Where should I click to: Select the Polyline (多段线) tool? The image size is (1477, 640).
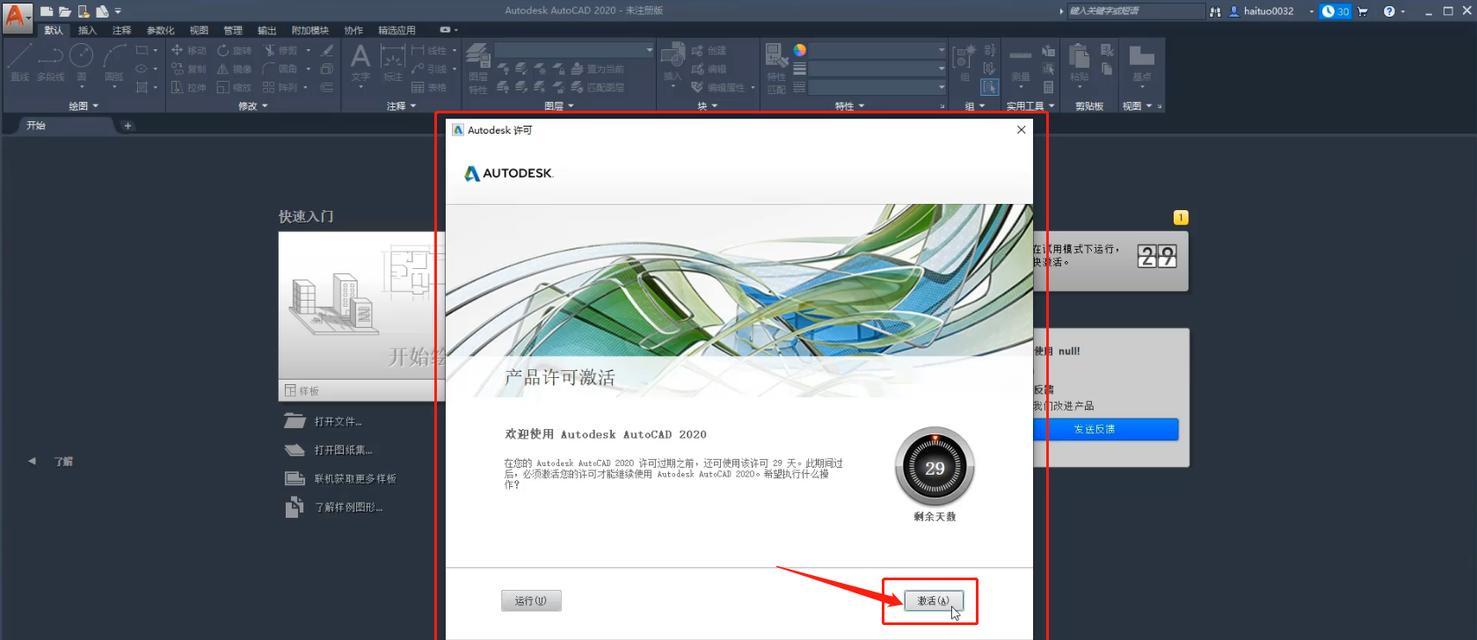(50, 63)
